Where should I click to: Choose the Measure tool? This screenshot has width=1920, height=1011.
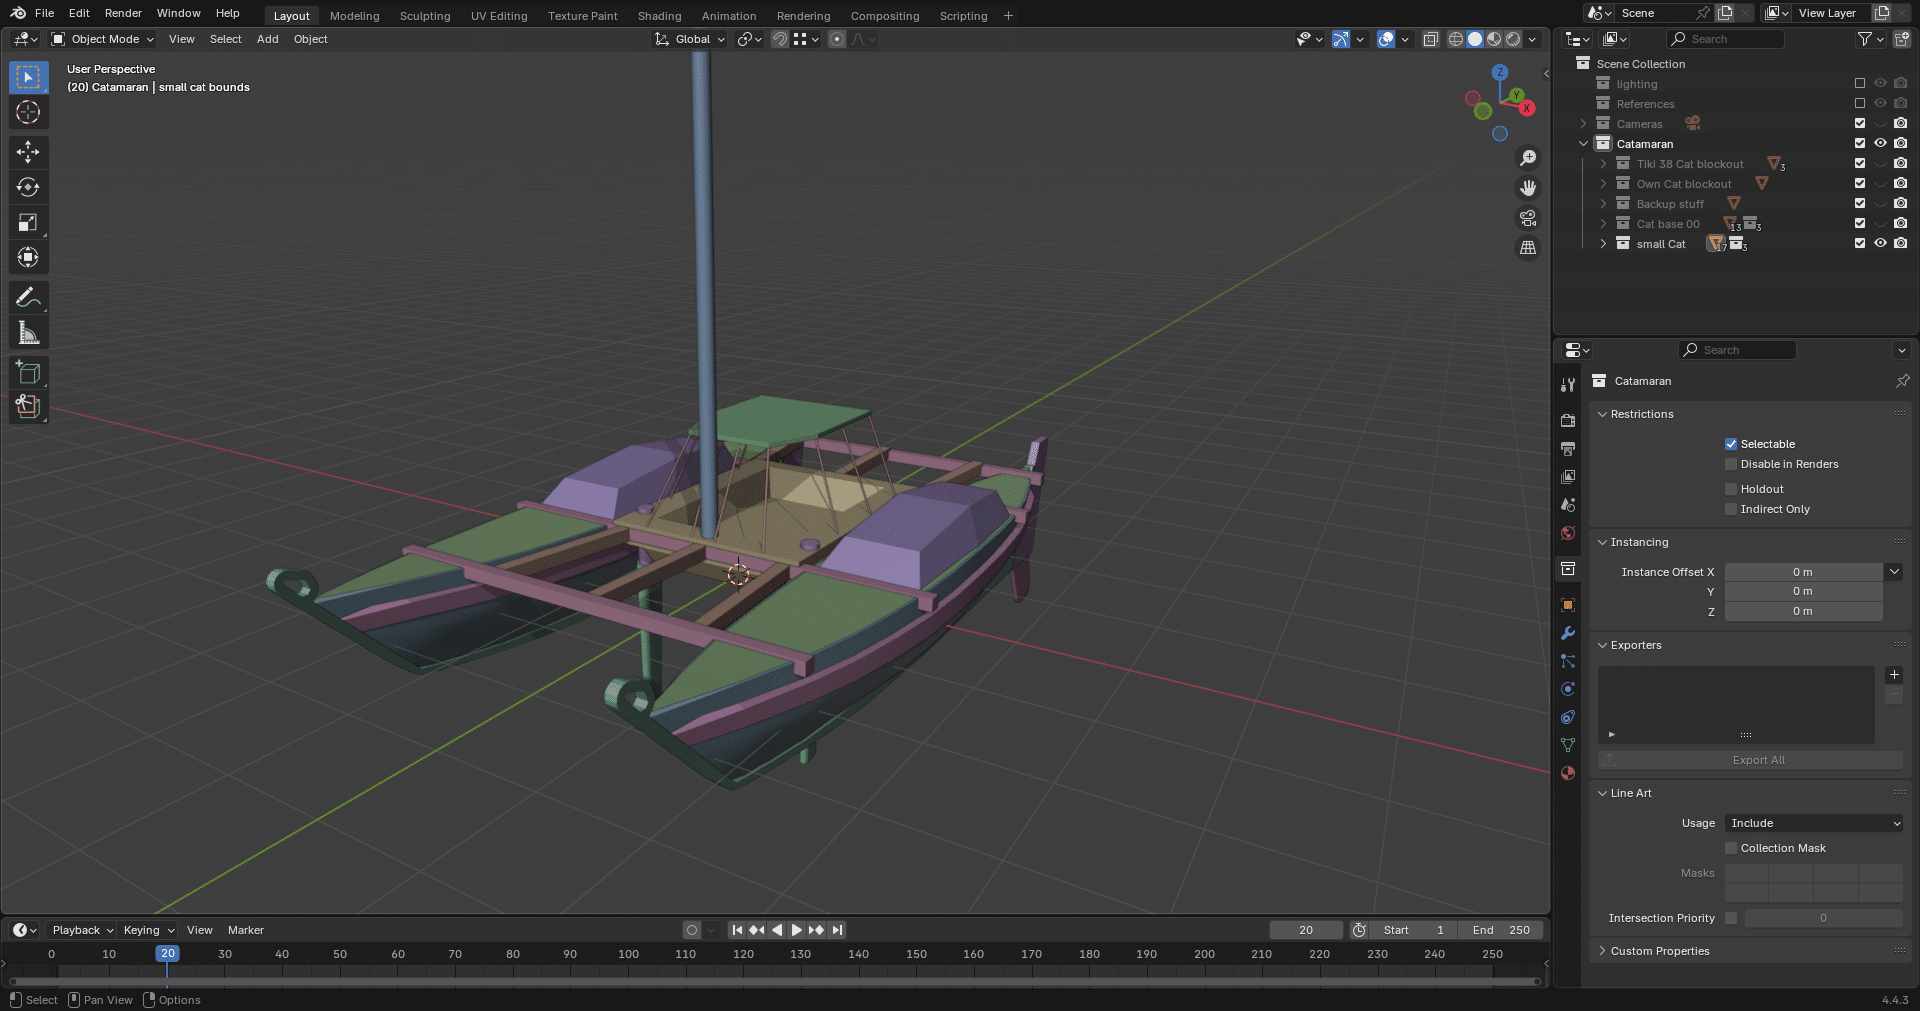pyautogui.click(x=28, y=333)
